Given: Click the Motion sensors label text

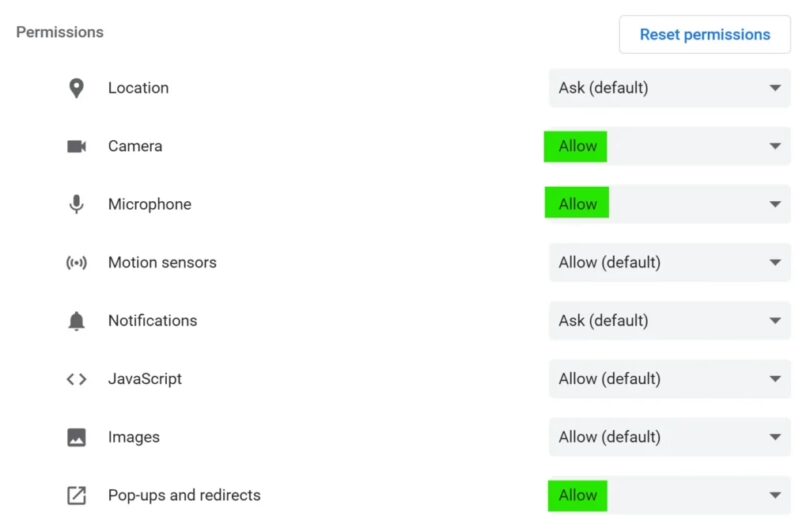Looking at the screenshot, I should point(162,262).
